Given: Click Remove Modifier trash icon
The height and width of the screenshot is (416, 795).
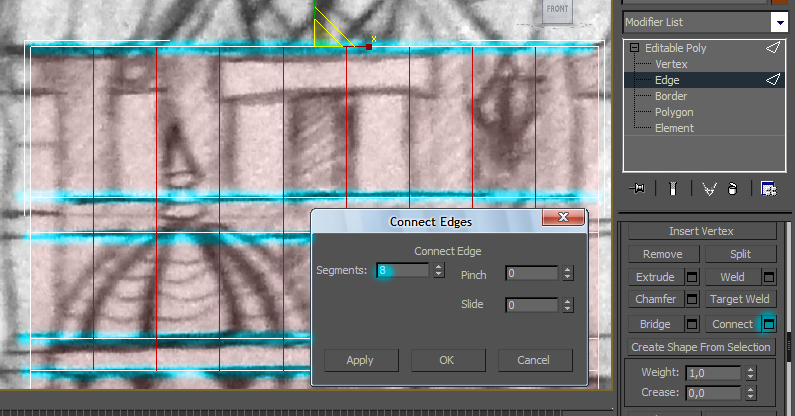Looking at the screenshot, I should pos(732,187).
